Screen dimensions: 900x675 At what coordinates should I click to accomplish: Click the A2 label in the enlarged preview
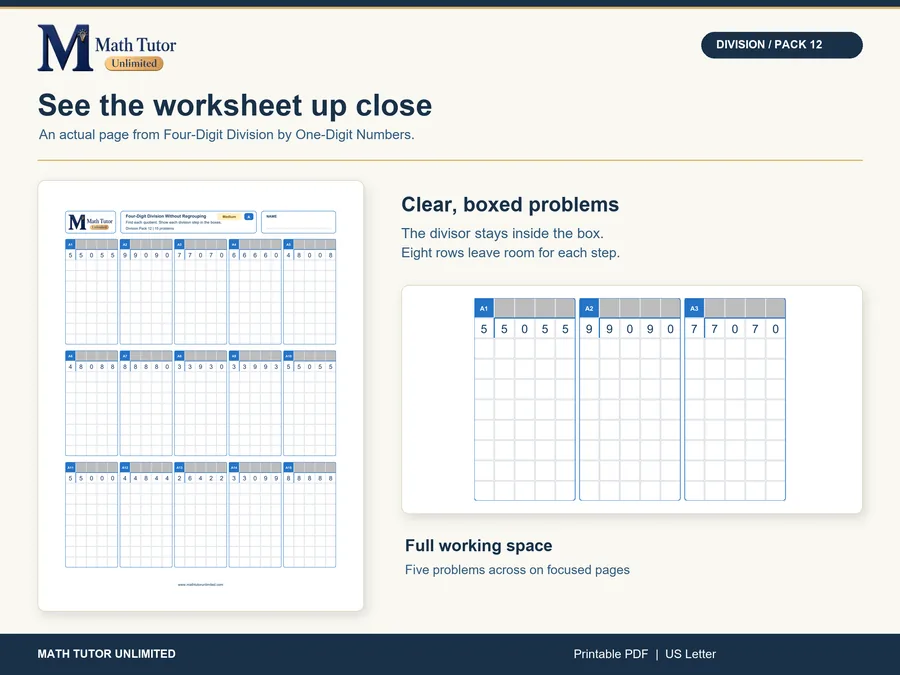tap(589, 308)
